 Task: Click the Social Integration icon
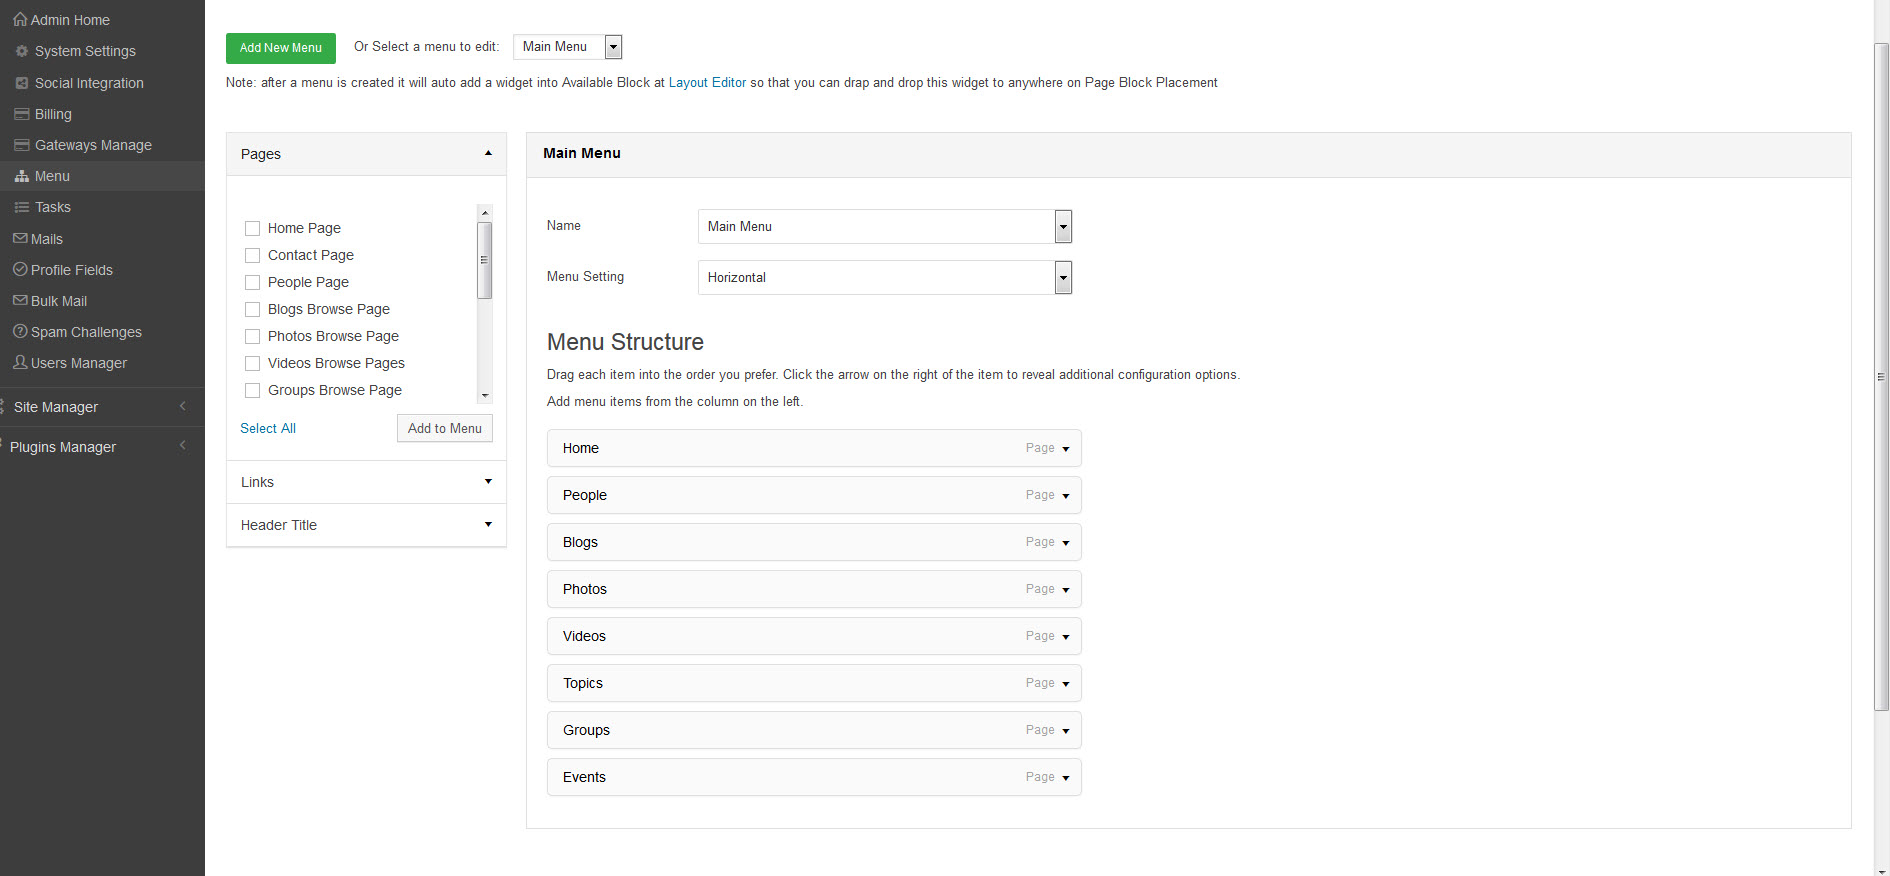click(x=22, y=83)
